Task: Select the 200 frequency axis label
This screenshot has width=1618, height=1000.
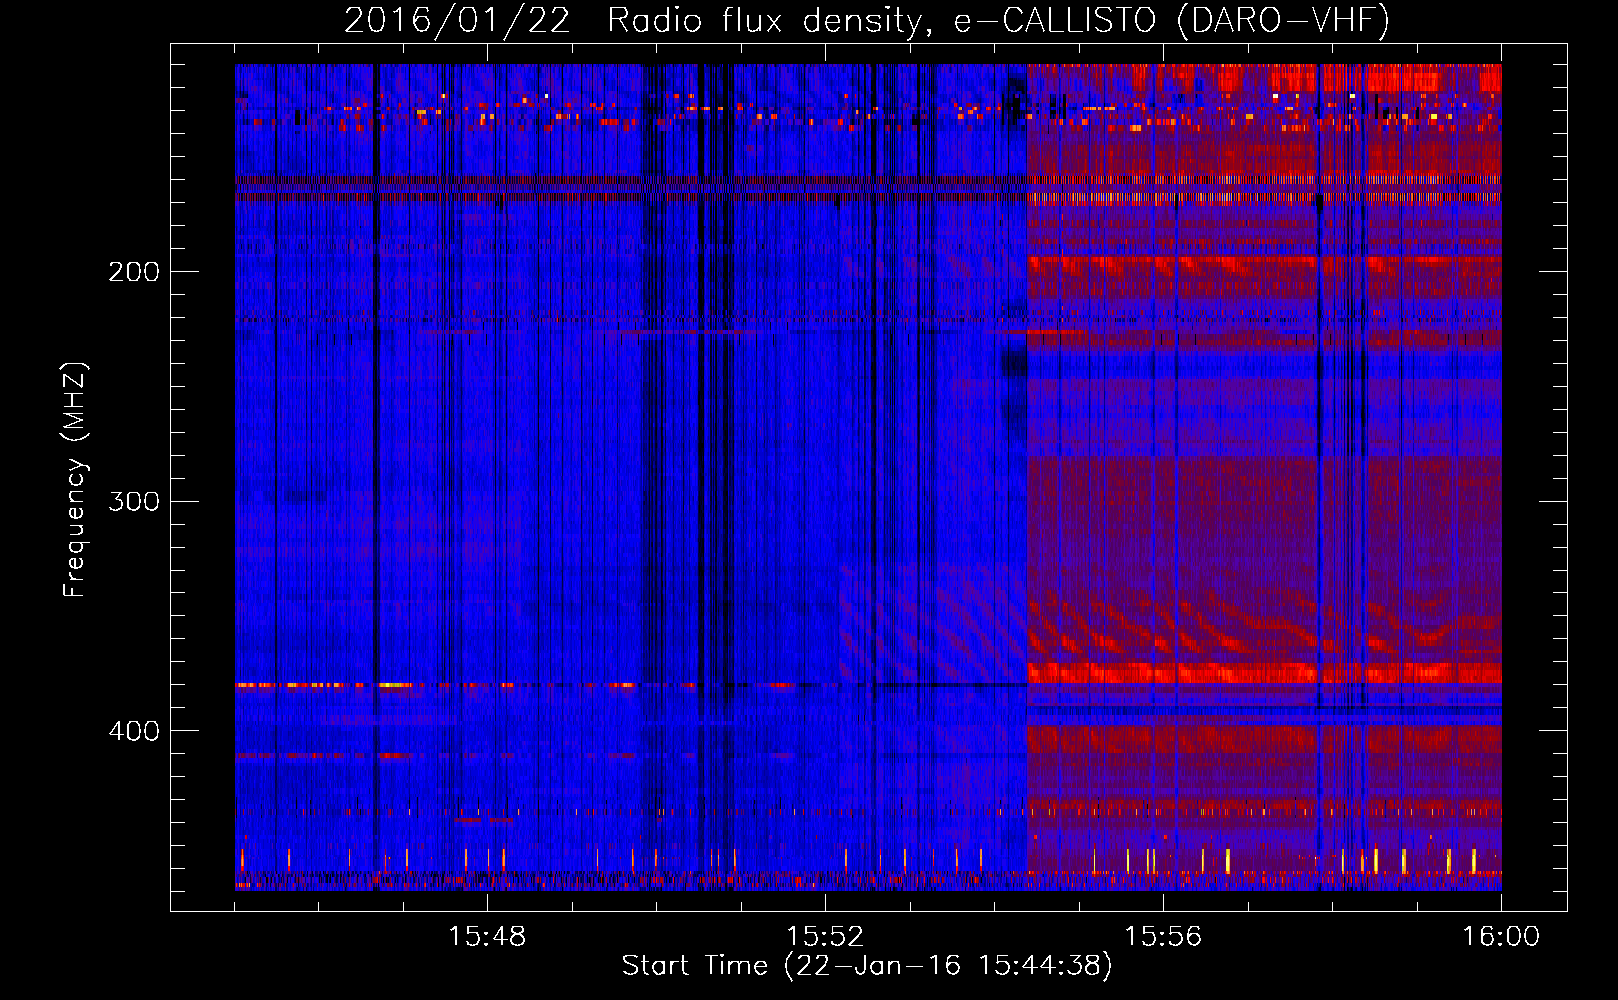Action: (133, 271)
